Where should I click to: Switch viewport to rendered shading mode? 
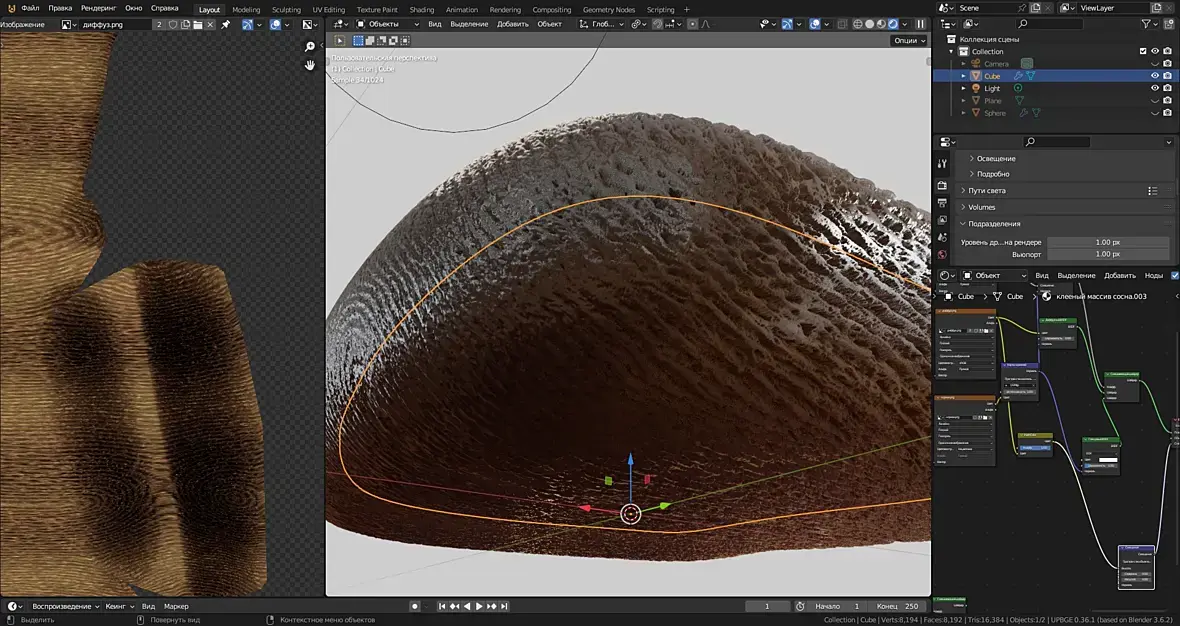893,24
